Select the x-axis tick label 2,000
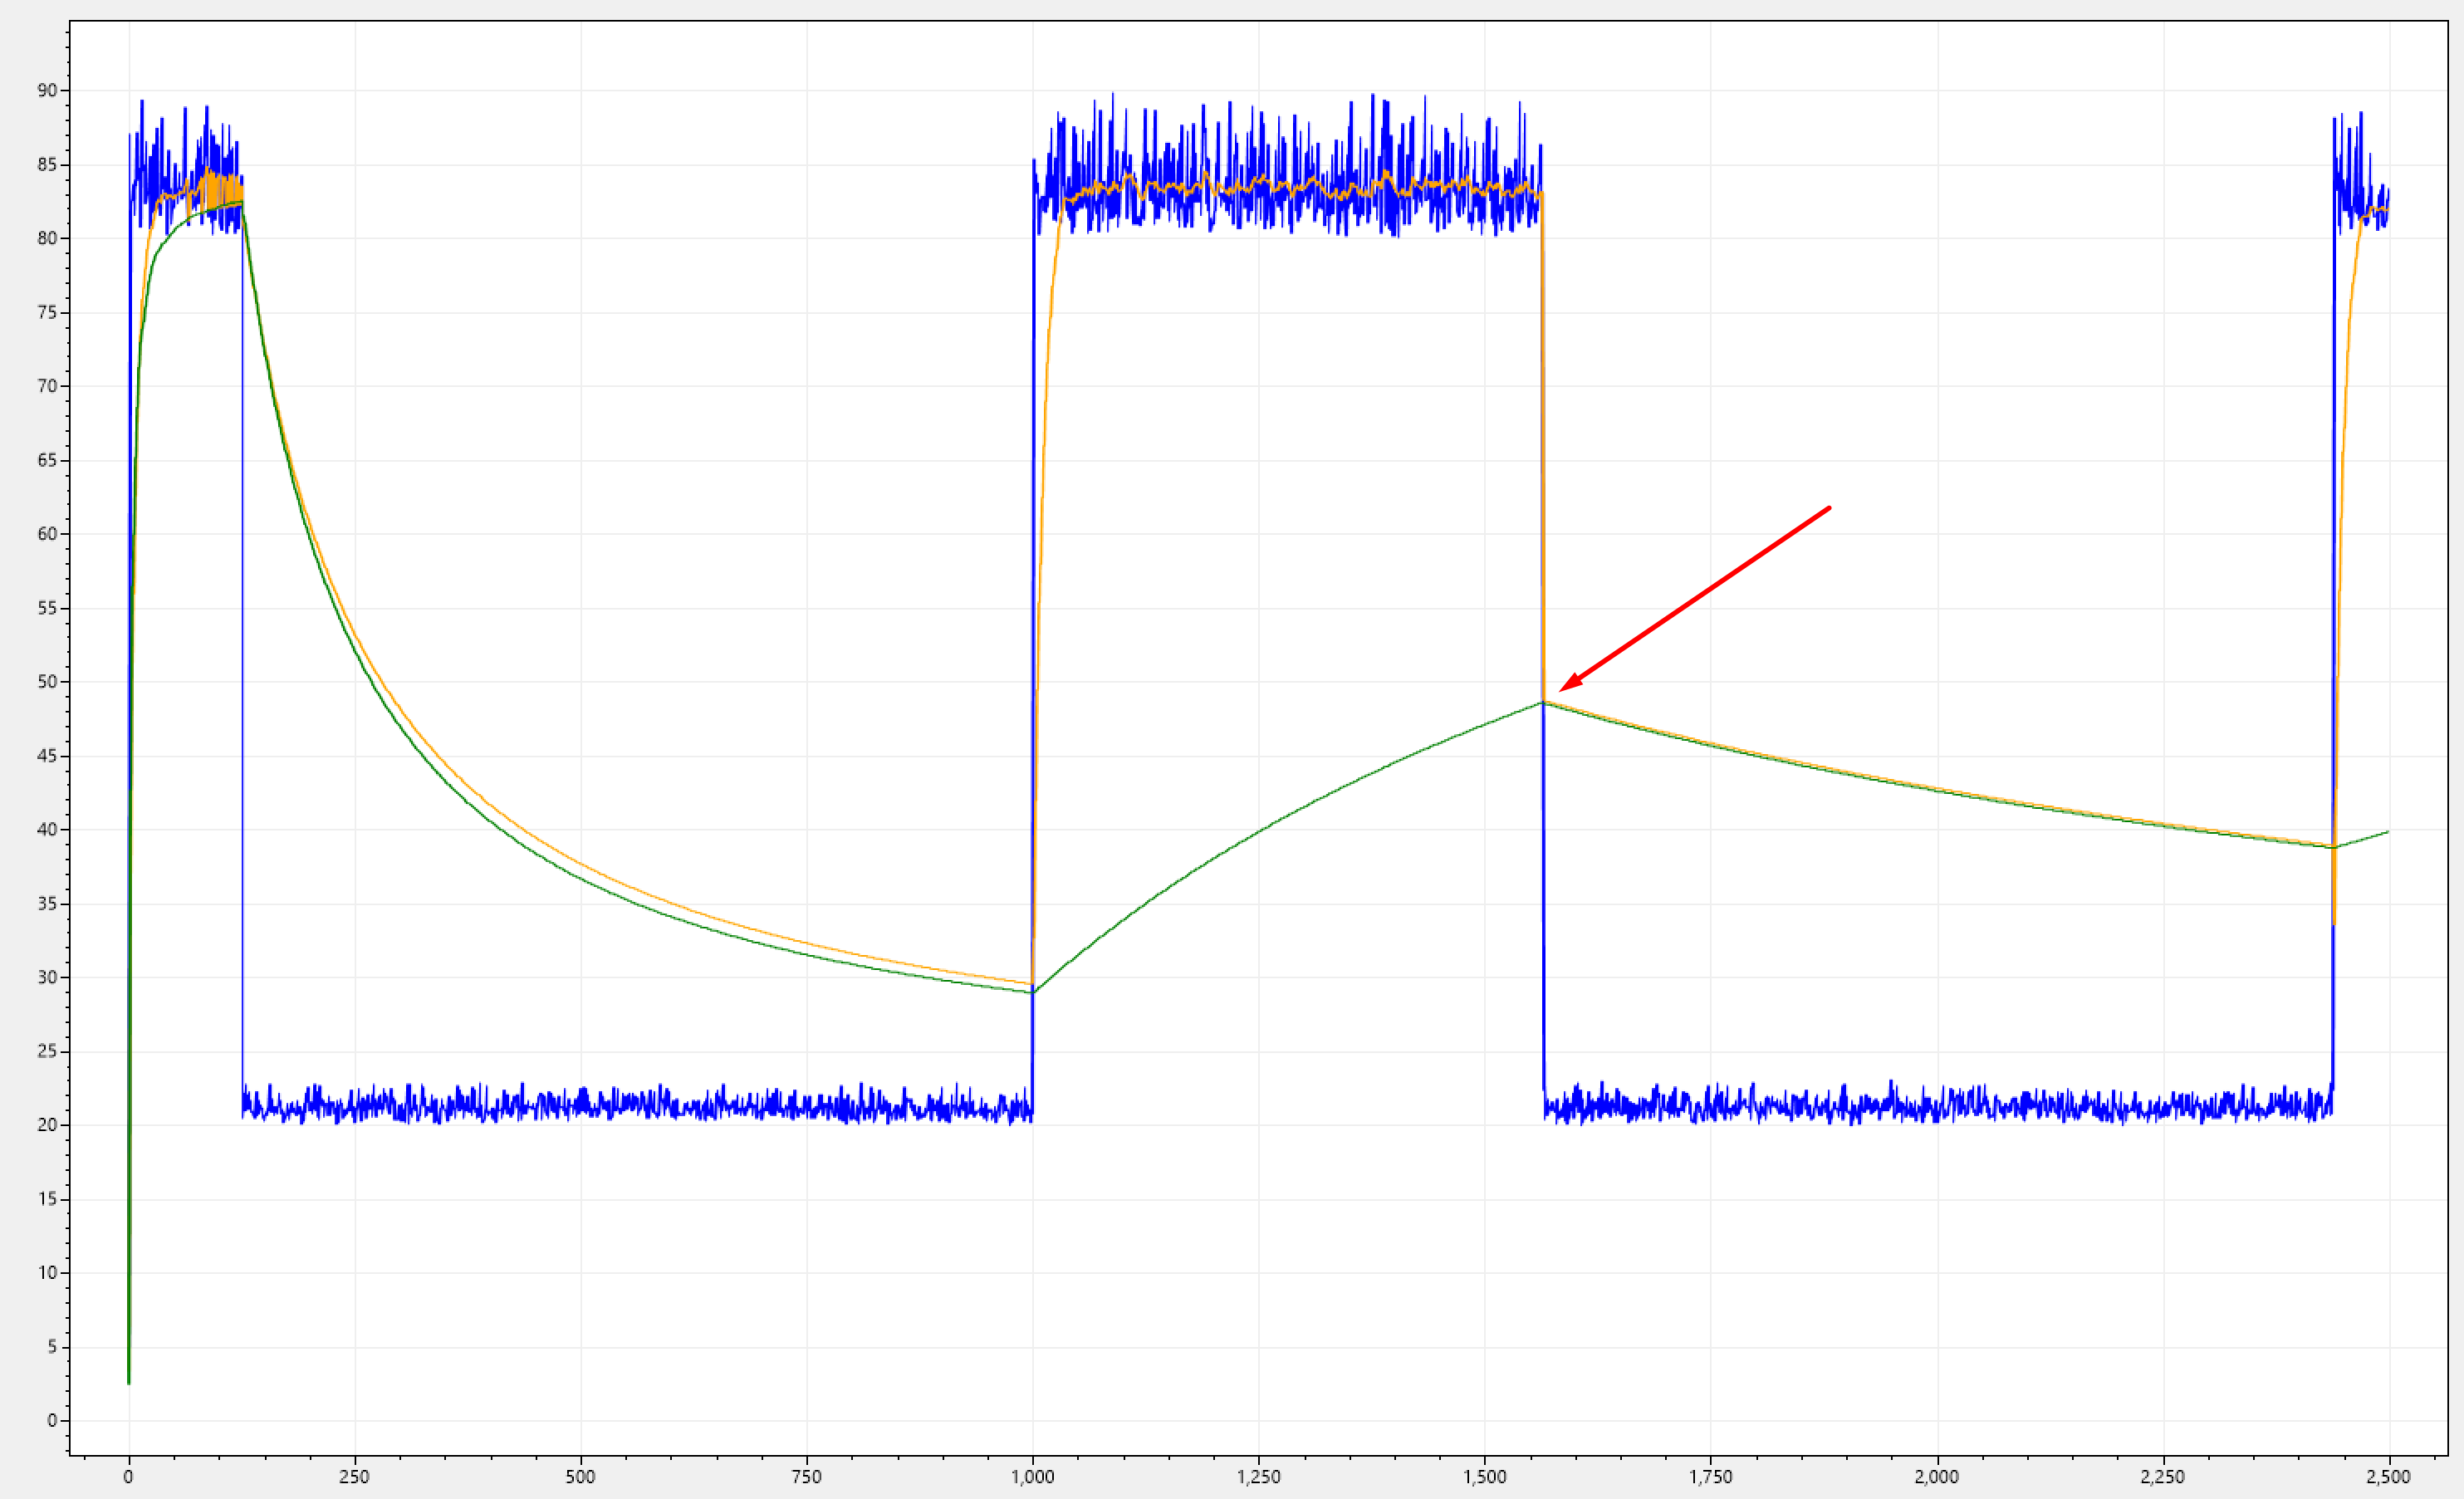 (1936, 1477)
